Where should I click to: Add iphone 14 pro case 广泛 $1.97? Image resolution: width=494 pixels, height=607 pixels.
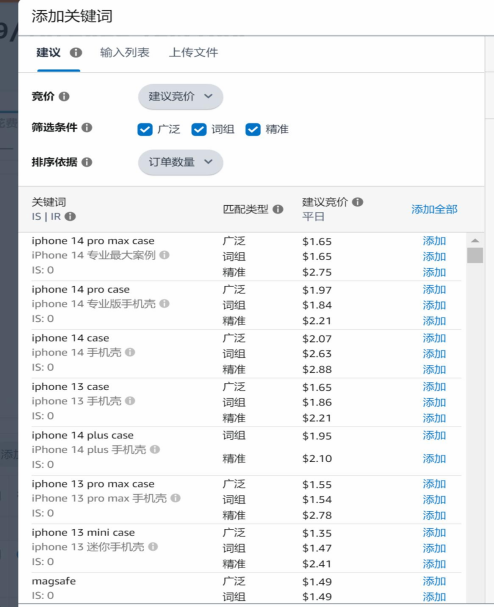434,290
